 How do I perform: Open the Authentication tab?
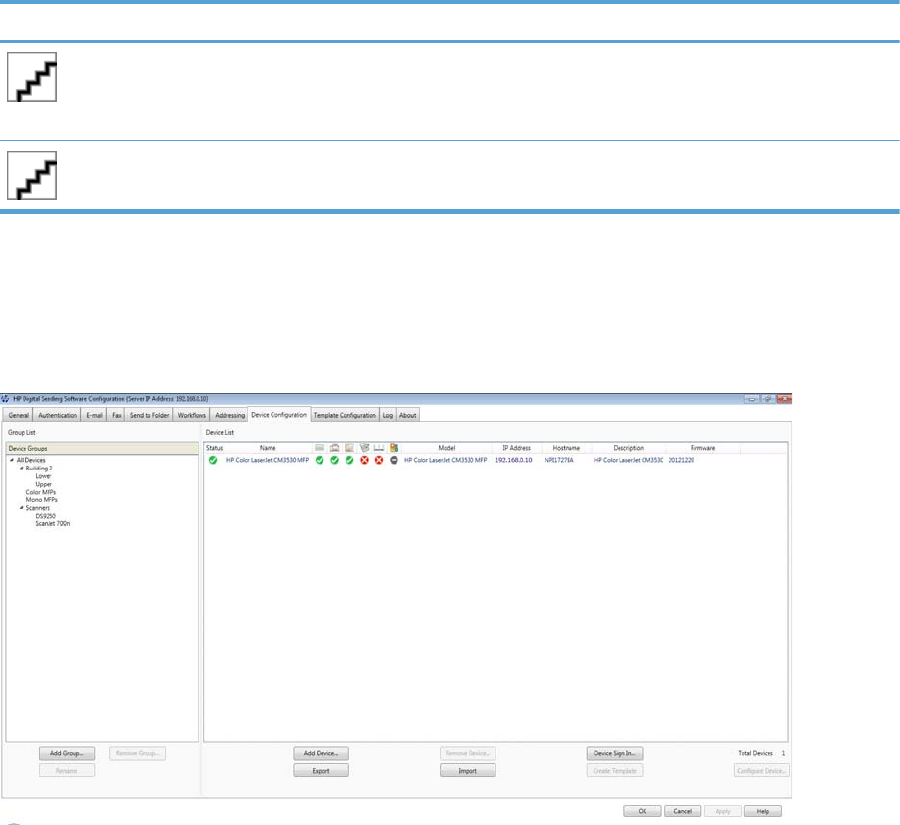pos(57,415)
